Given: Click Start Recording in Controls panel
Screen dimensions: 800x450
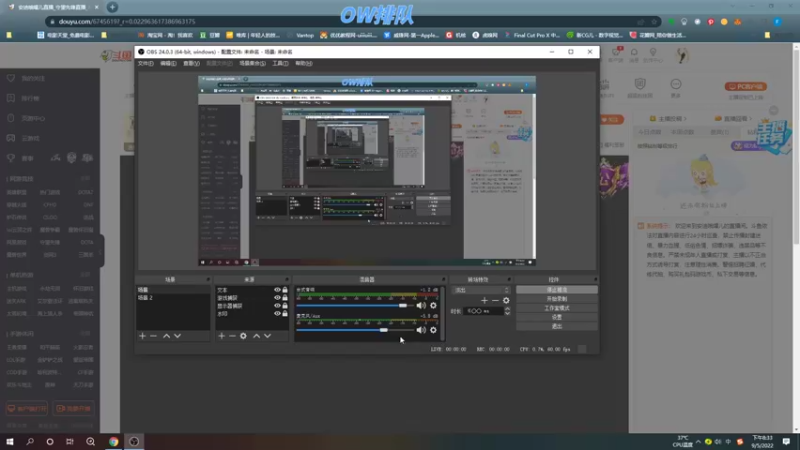Looking at the screenshot, I should coord(557,299).
